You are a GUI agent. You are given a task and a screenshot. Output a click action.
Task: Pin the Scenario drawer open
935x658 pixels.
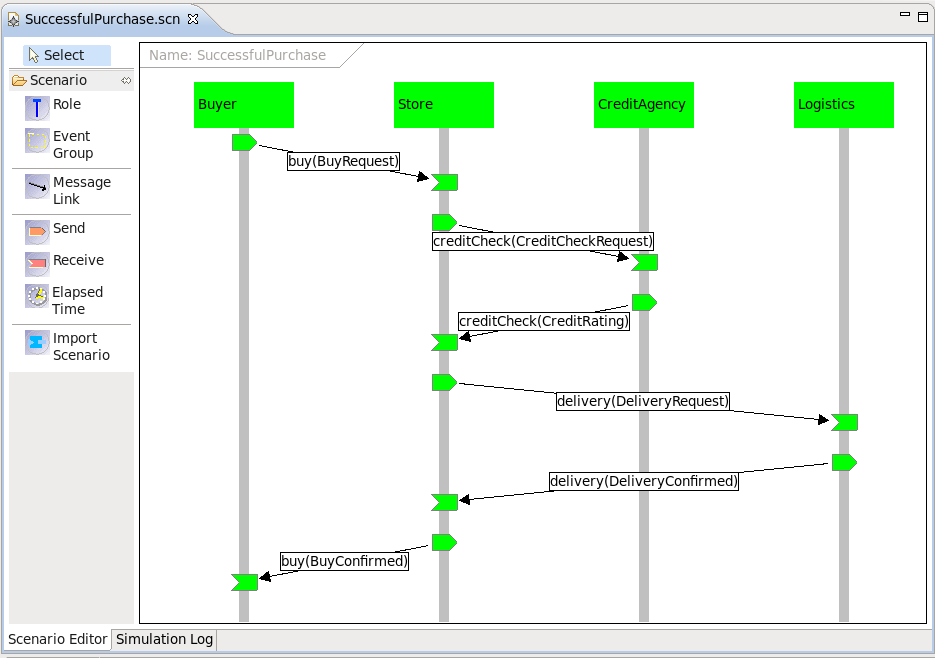(x=126, y=80)
